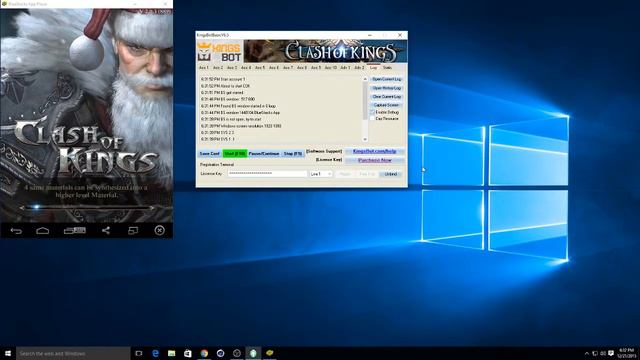Click the green Start button
Image resolution: width=640 pixels, height=360 pixels.
tap(235, 153)
